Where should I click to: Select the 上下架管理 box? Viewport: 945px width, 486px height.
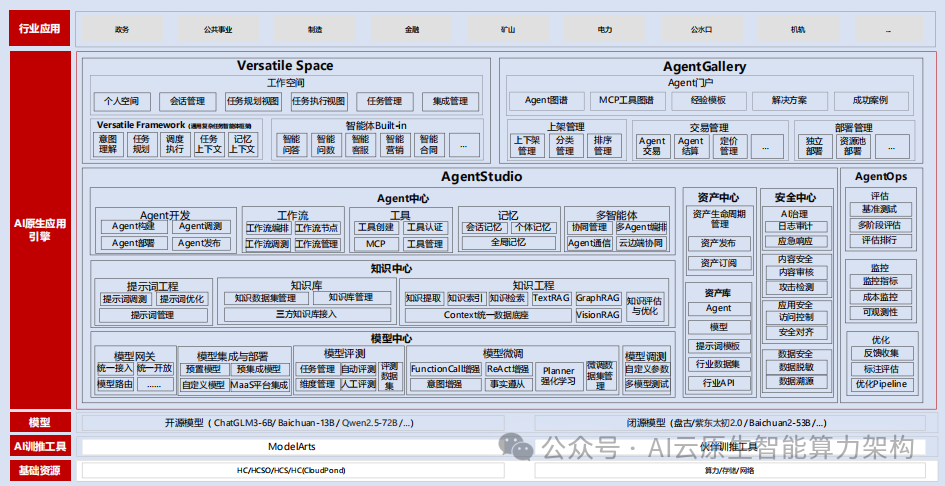(527, 146)
